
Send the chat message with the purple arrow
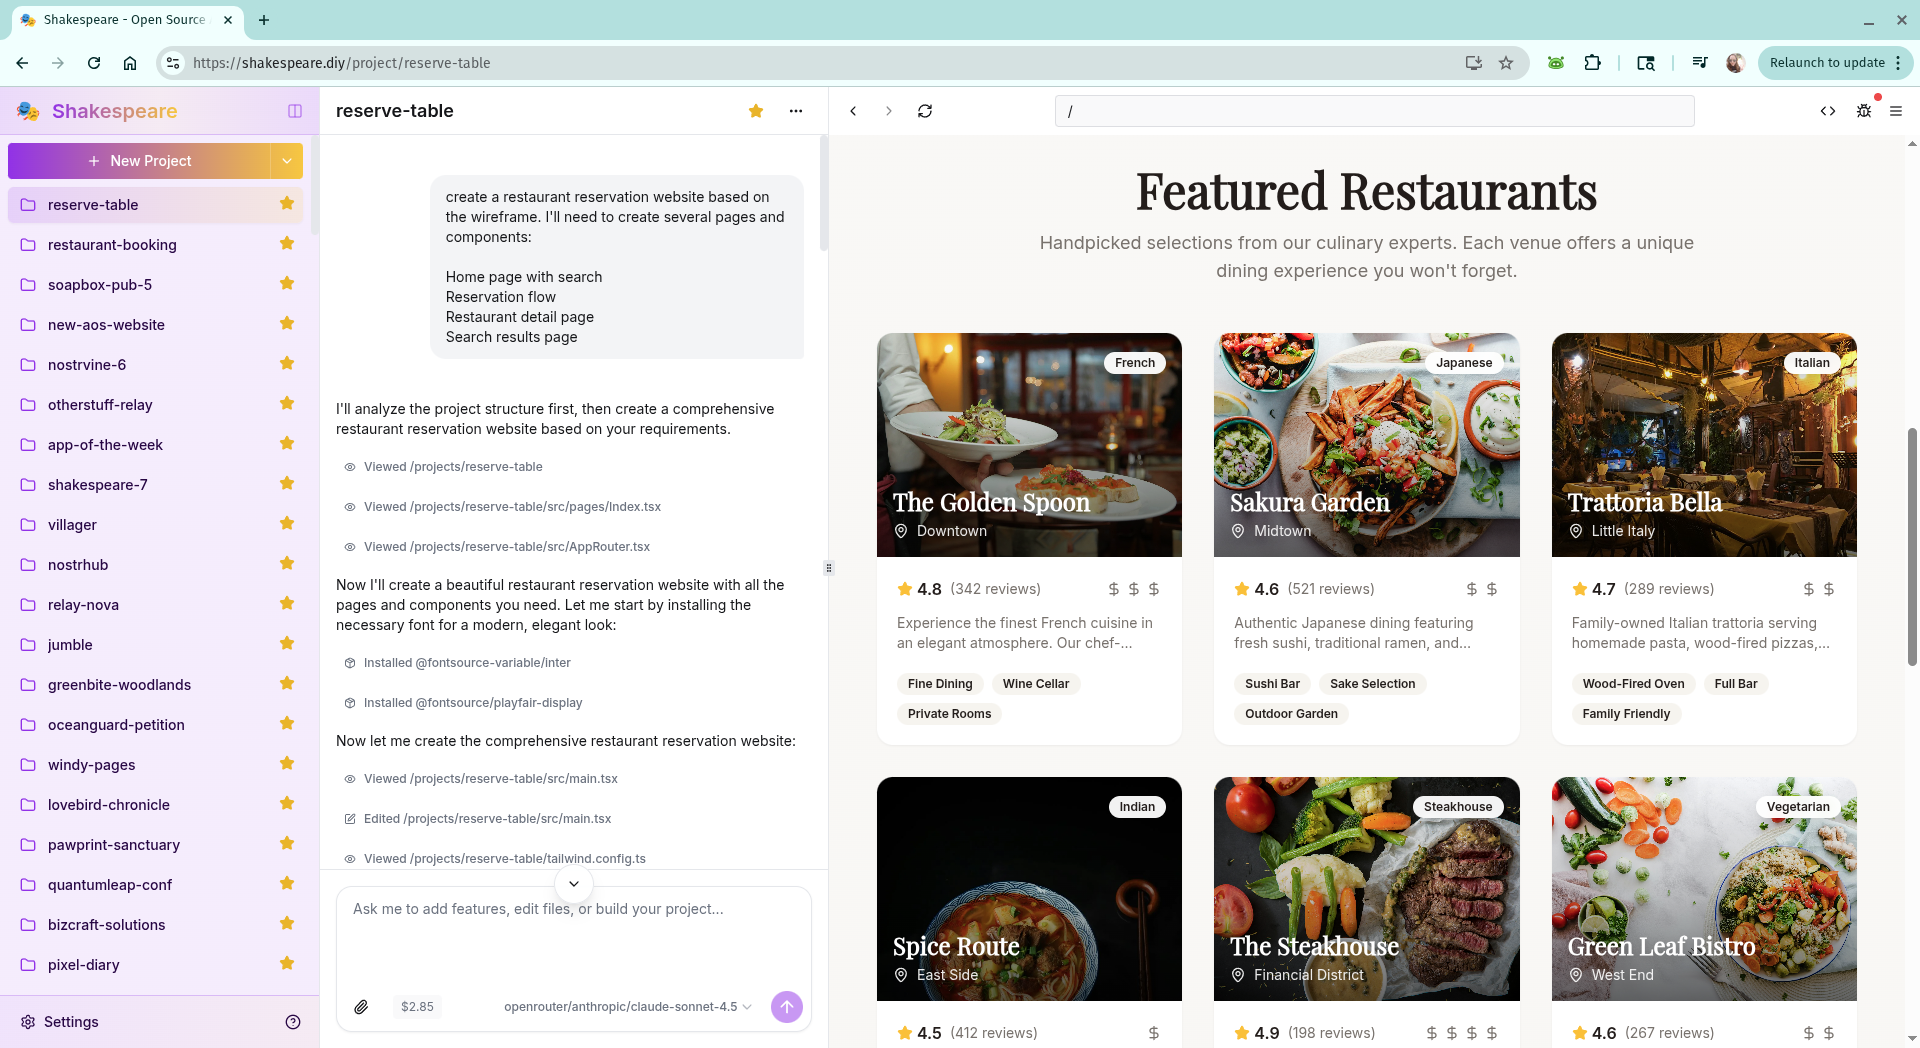coord(786,1006)
